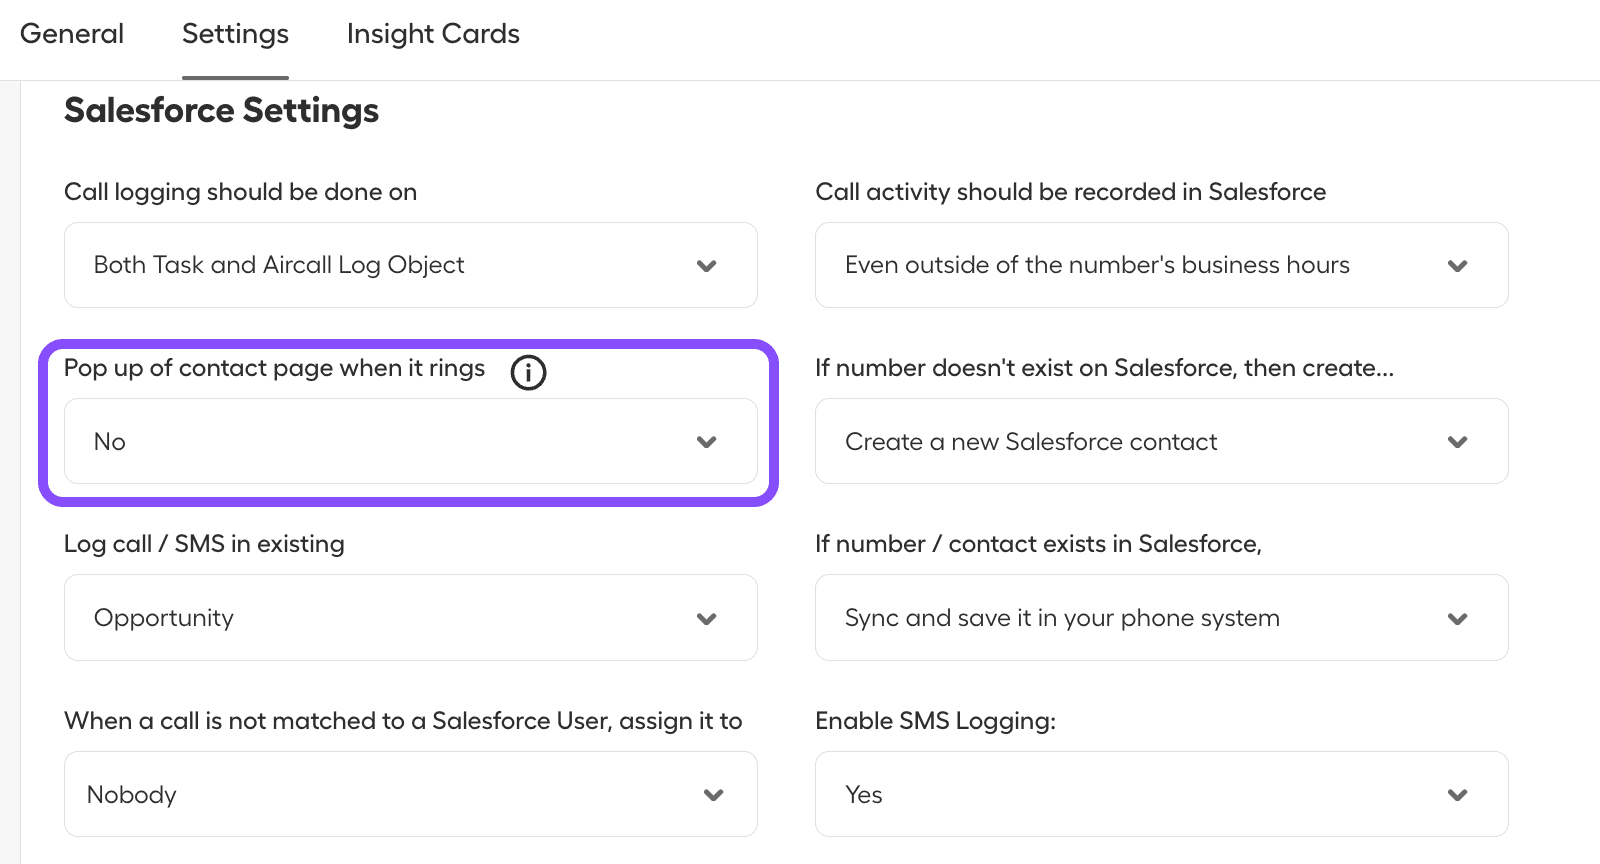Image resolution: width=1600 pixels, height=864 pixels.
Task: Click the chevron on the Nobody dropdown
Action: (x=713, y=794)
